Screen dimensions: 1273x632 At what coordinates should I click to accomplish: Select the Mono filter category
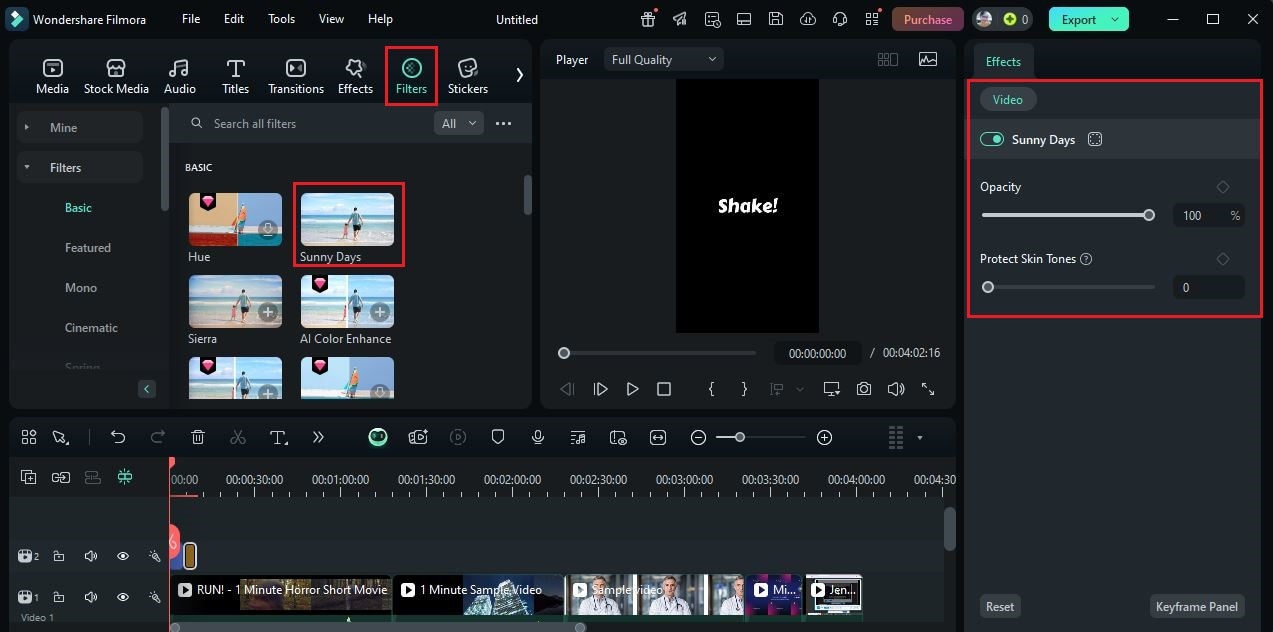(x=81, y=288)
